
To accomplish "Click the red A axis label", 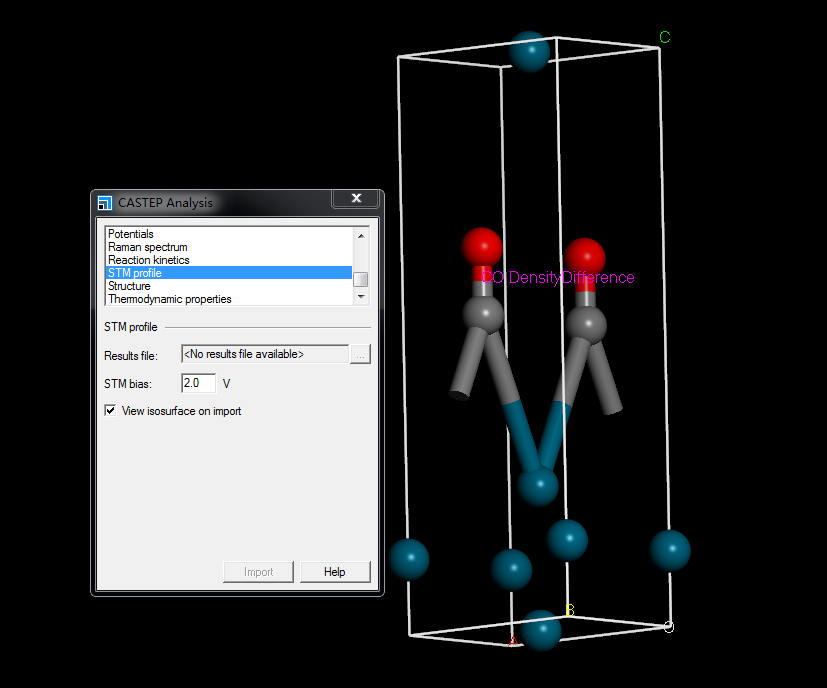I will (513, 641).
